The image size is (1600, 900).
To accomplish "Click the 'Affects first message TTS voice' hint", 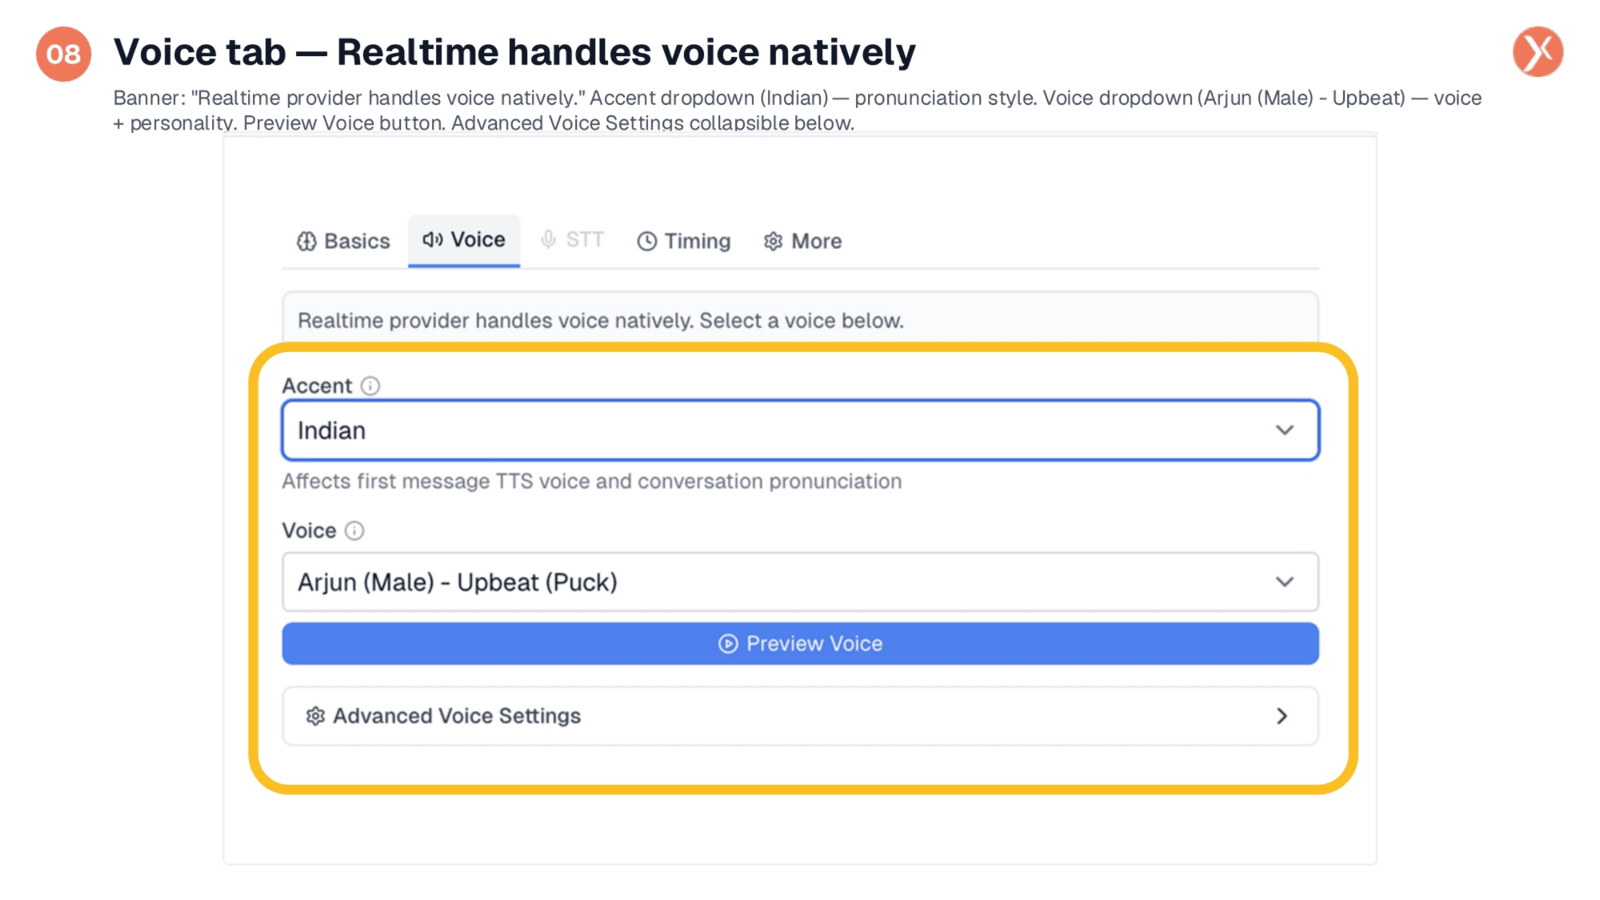I will (591, 481).
